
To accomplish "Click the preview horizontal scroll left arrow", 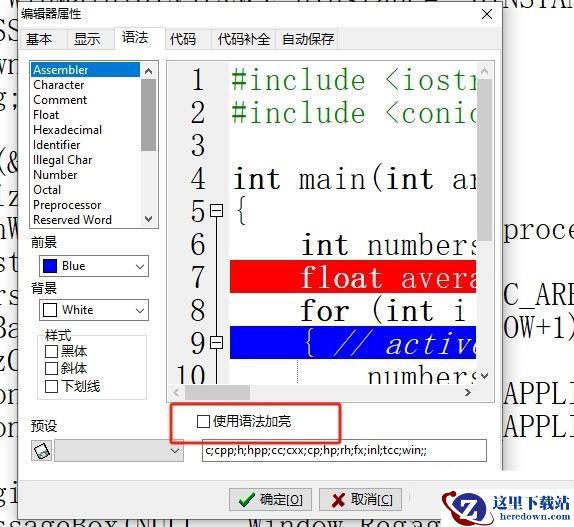I will tap(176, 393).
